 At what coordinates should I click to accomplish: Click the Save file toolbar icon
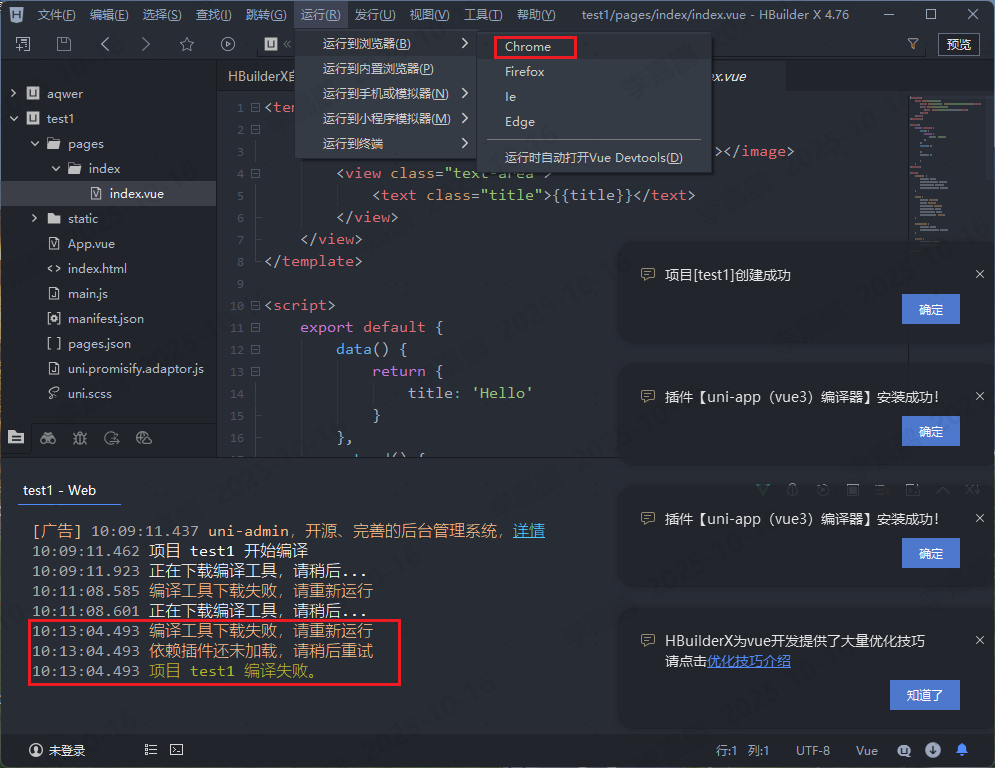pos(64,44)
